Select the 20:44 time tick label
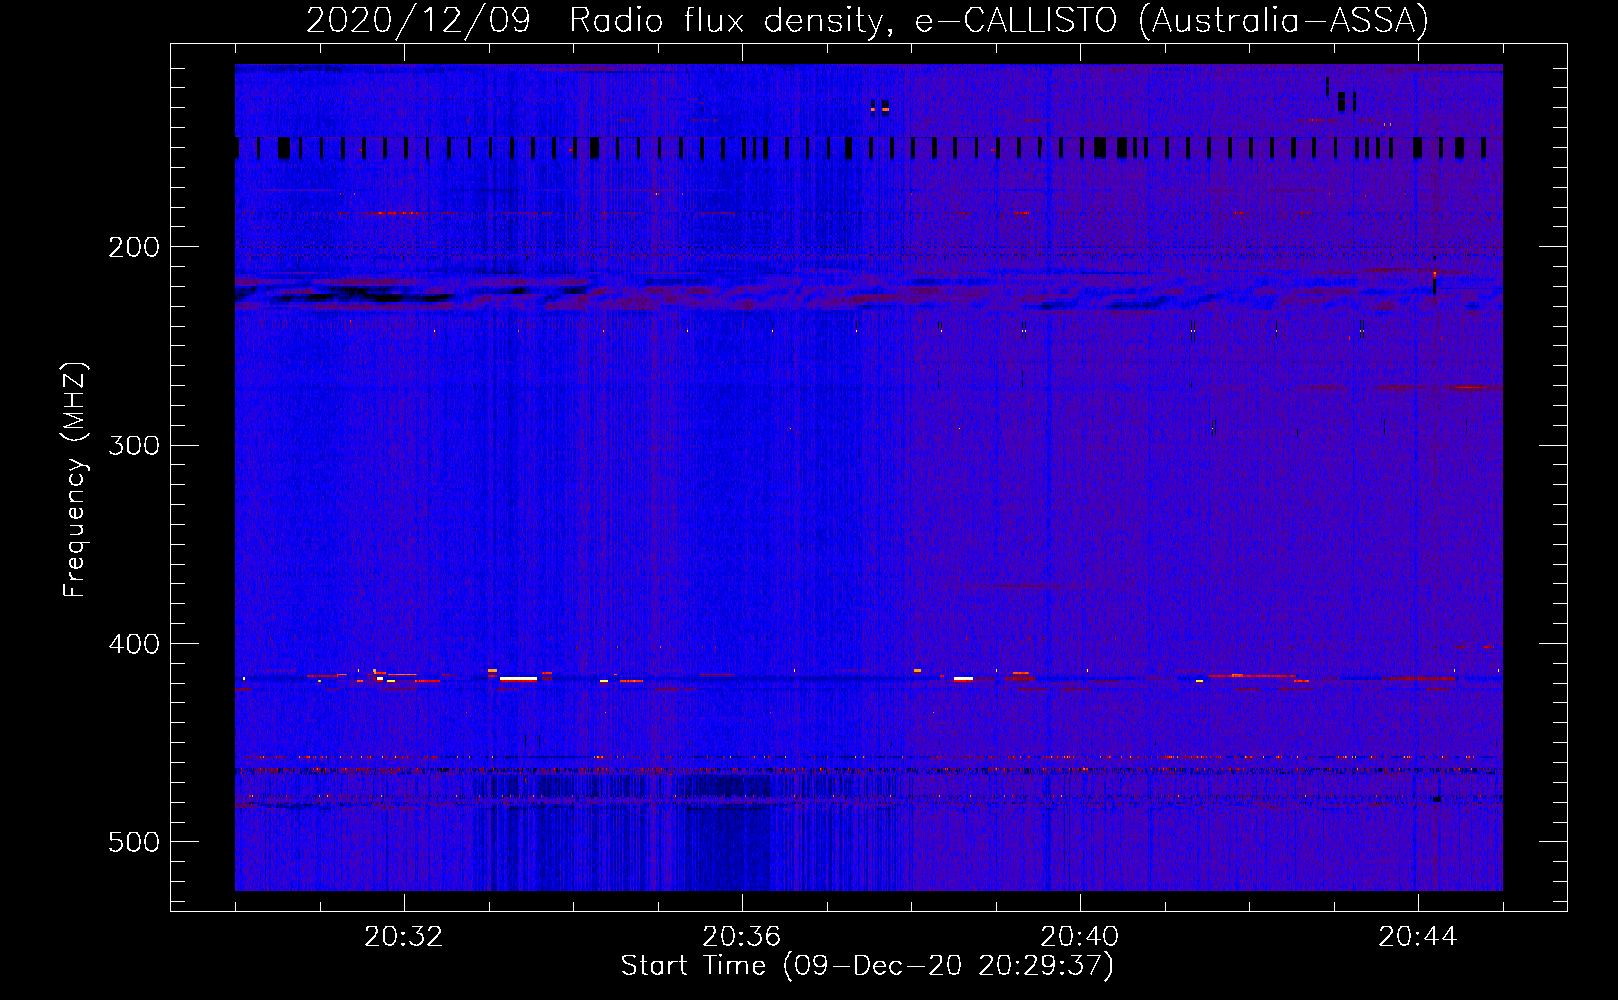The image size is (1618, 1000). coord(1417,937)
